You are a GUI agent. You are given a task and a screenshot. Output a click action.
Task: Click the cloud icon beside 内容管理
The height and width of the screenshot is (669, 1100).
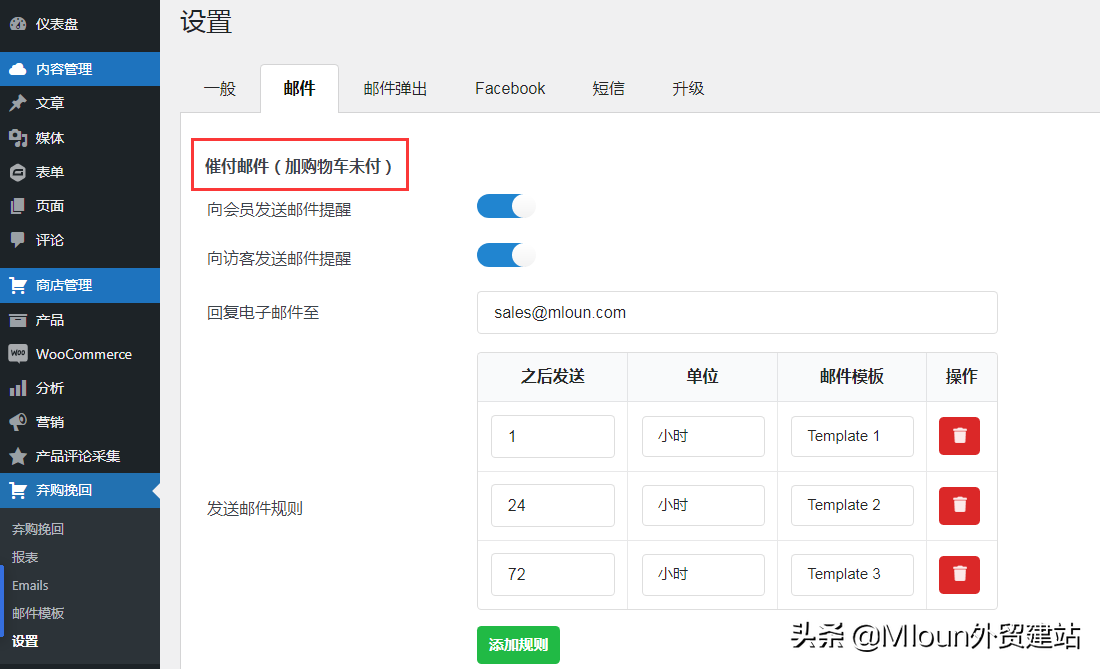[18, 69]
